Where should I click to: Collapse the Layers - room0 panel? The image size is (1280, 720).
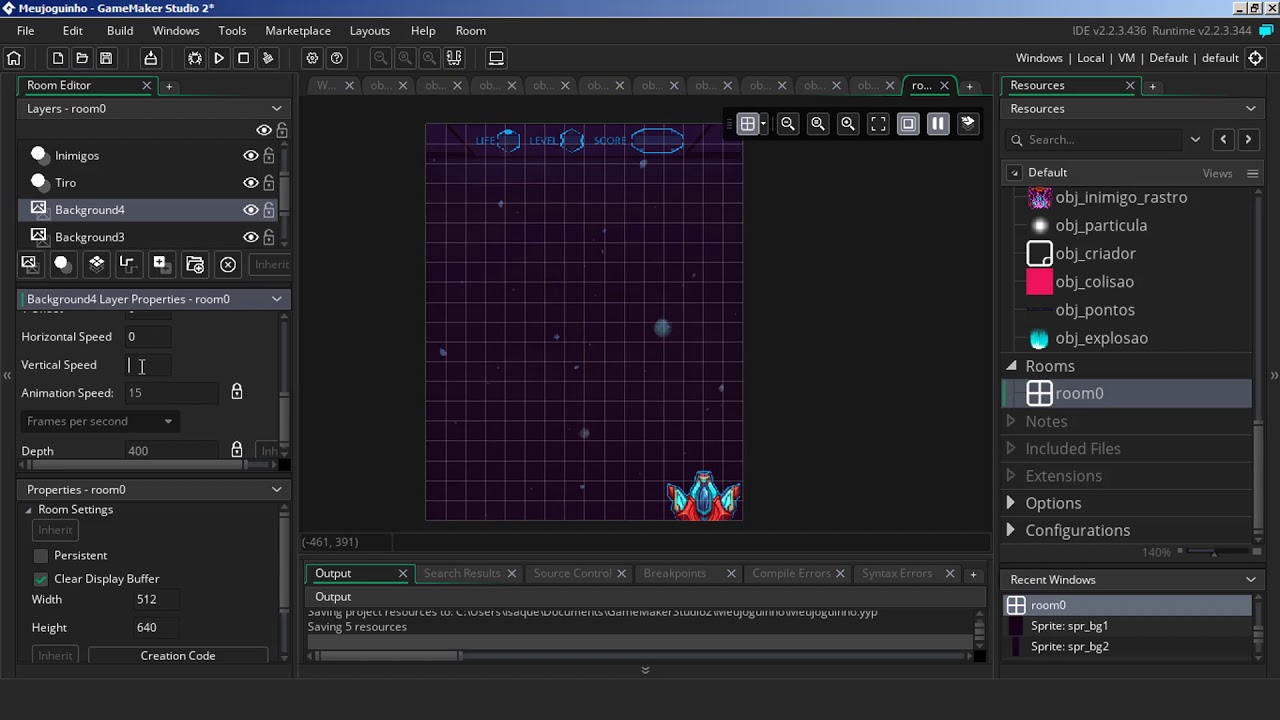(x=277, y=108)
